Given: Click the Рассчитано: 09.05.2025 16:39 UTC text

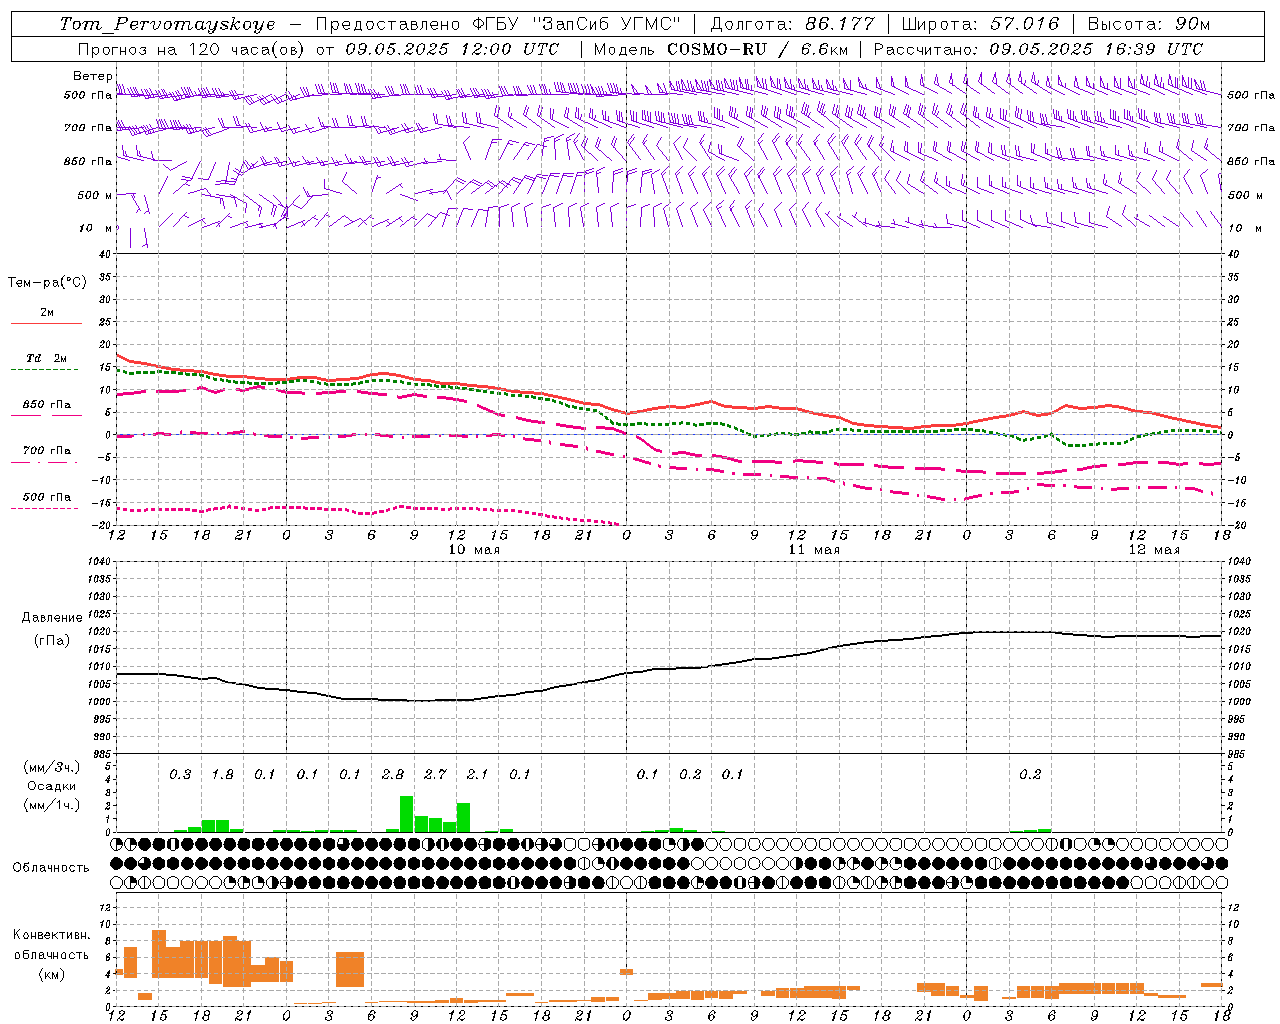Looking at the screenshot, I should [1038, 49].
